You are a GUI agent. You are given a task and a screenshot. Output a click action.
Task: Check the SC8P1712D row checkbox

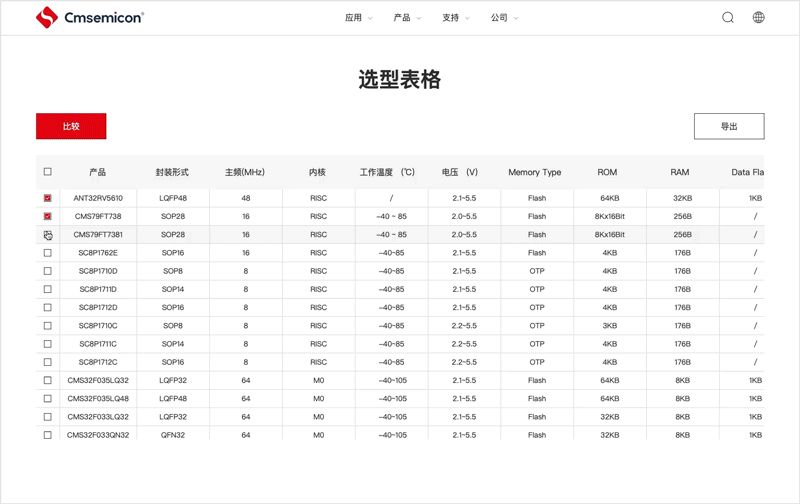[x=47, y=308]
